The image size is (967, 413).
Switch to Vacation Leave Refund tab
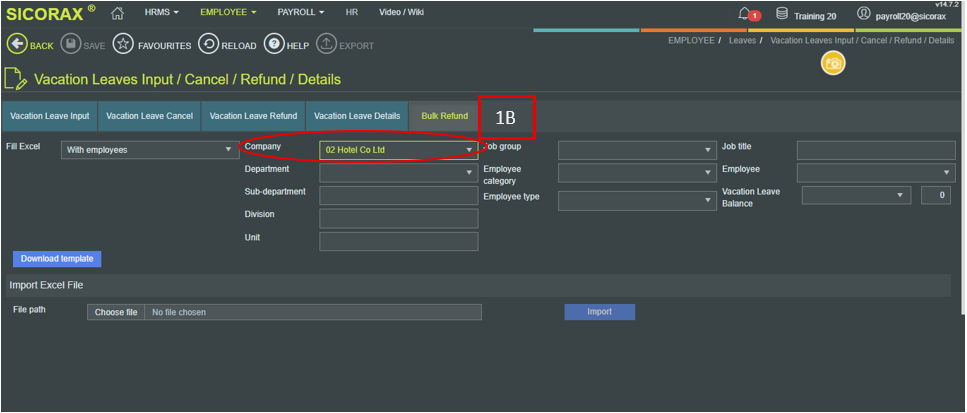[253, 116]
